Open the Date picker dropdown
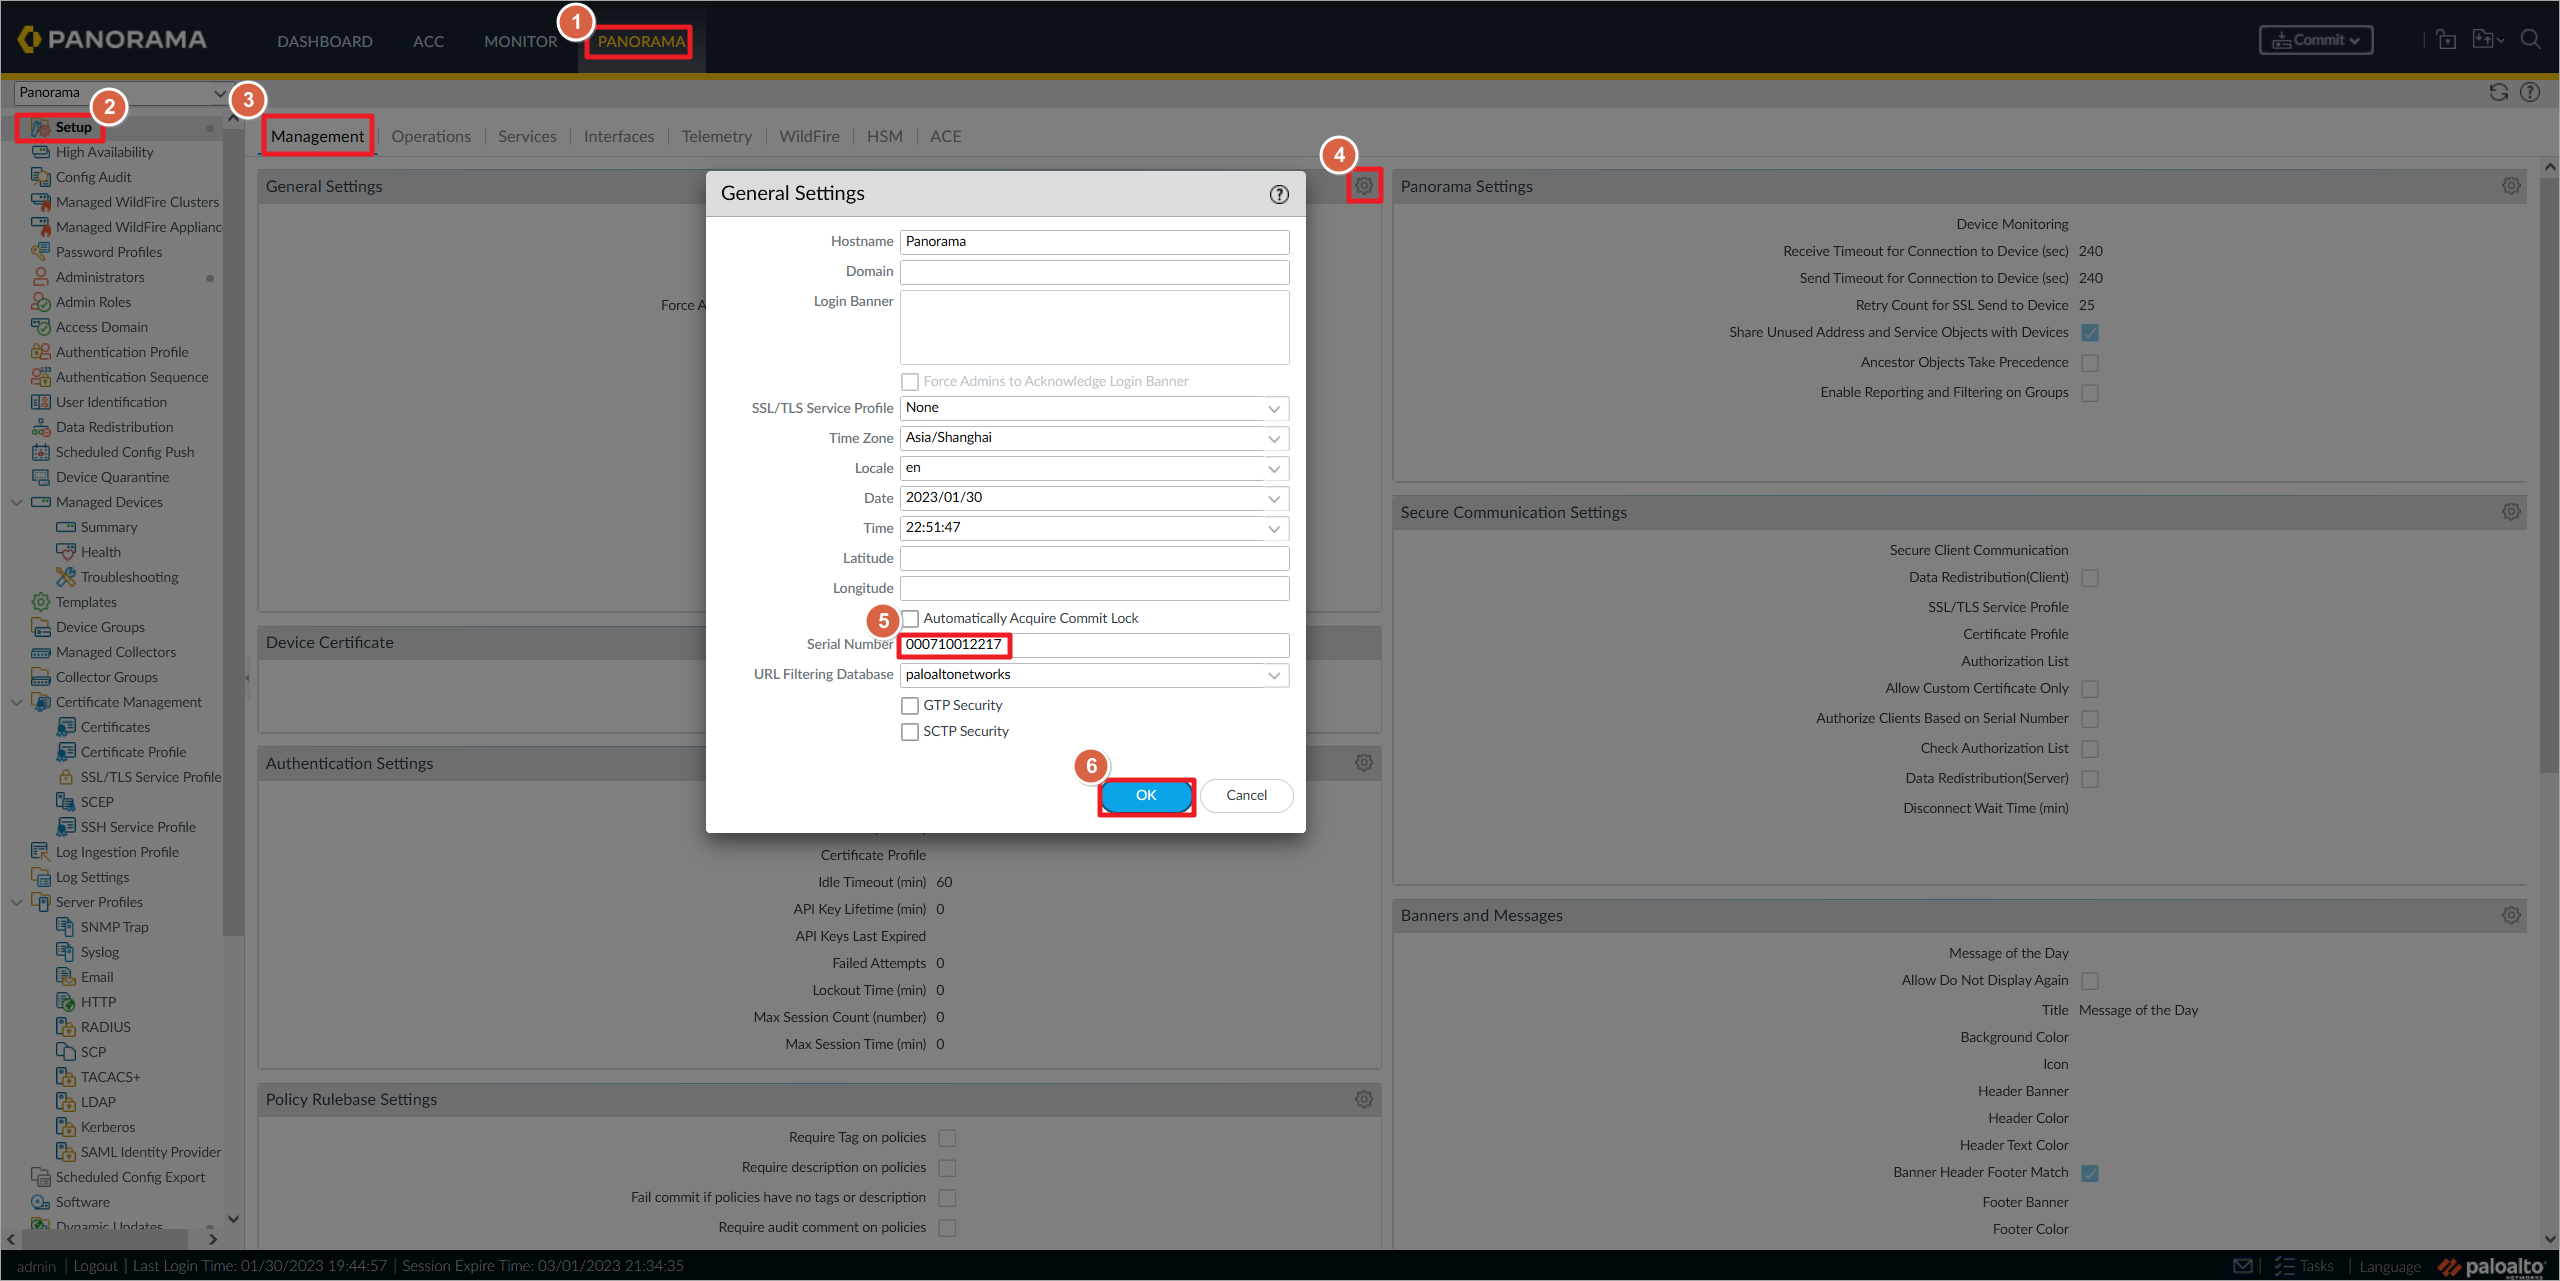The height and width of the screenshot is (1281, 2560). point(1274,498)
